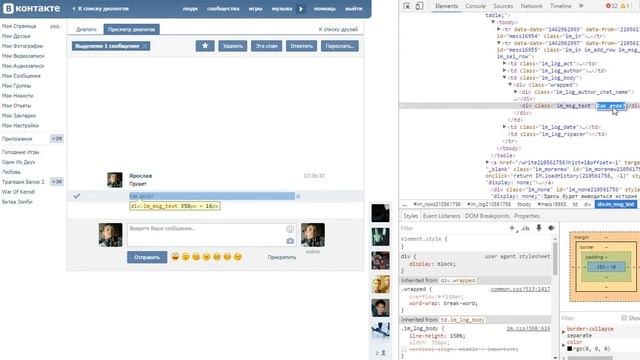
Task: Open Мои Сообщения in left sidebar
Action: click(x=21, y=76)
